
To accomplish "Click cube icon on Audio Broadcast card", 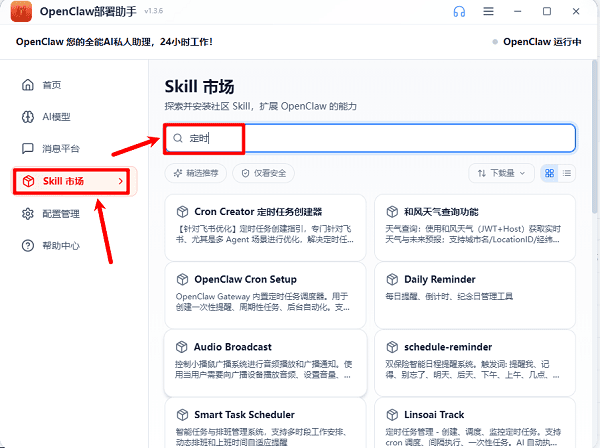I will (181, 347).
